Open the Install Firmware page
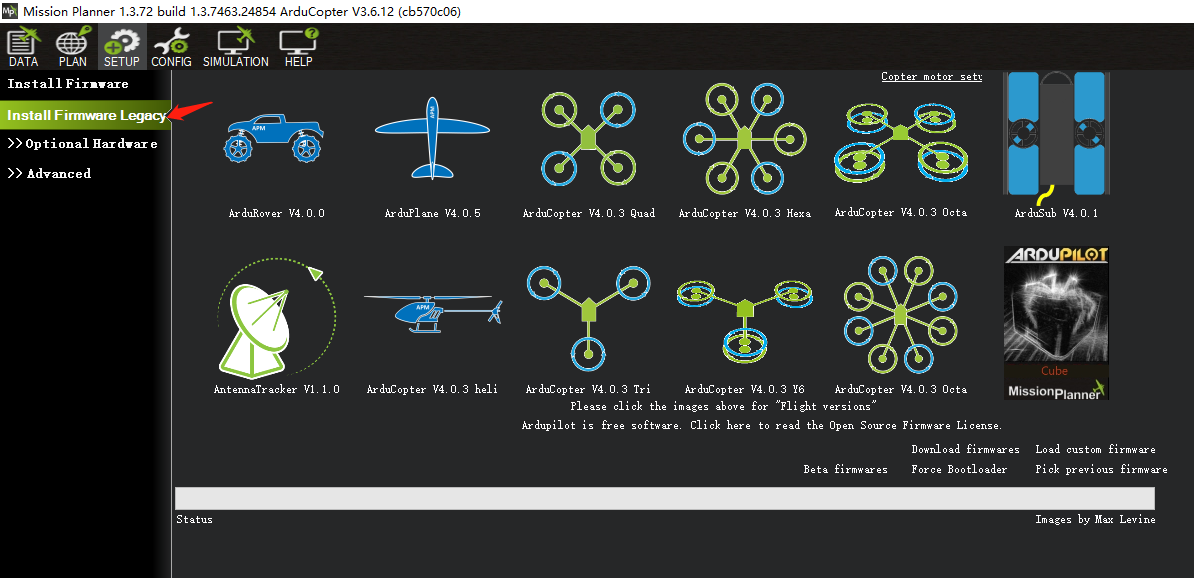 tap(68, 84)
